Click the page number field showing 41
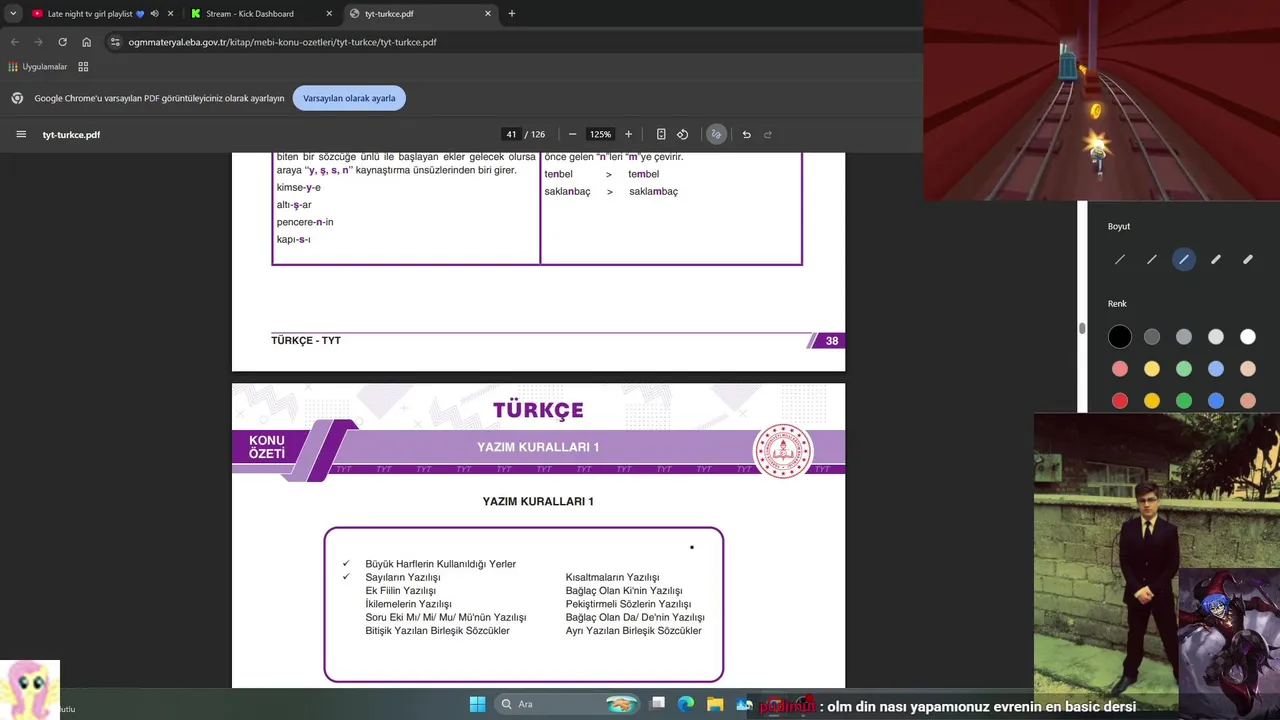 point(511,134)
